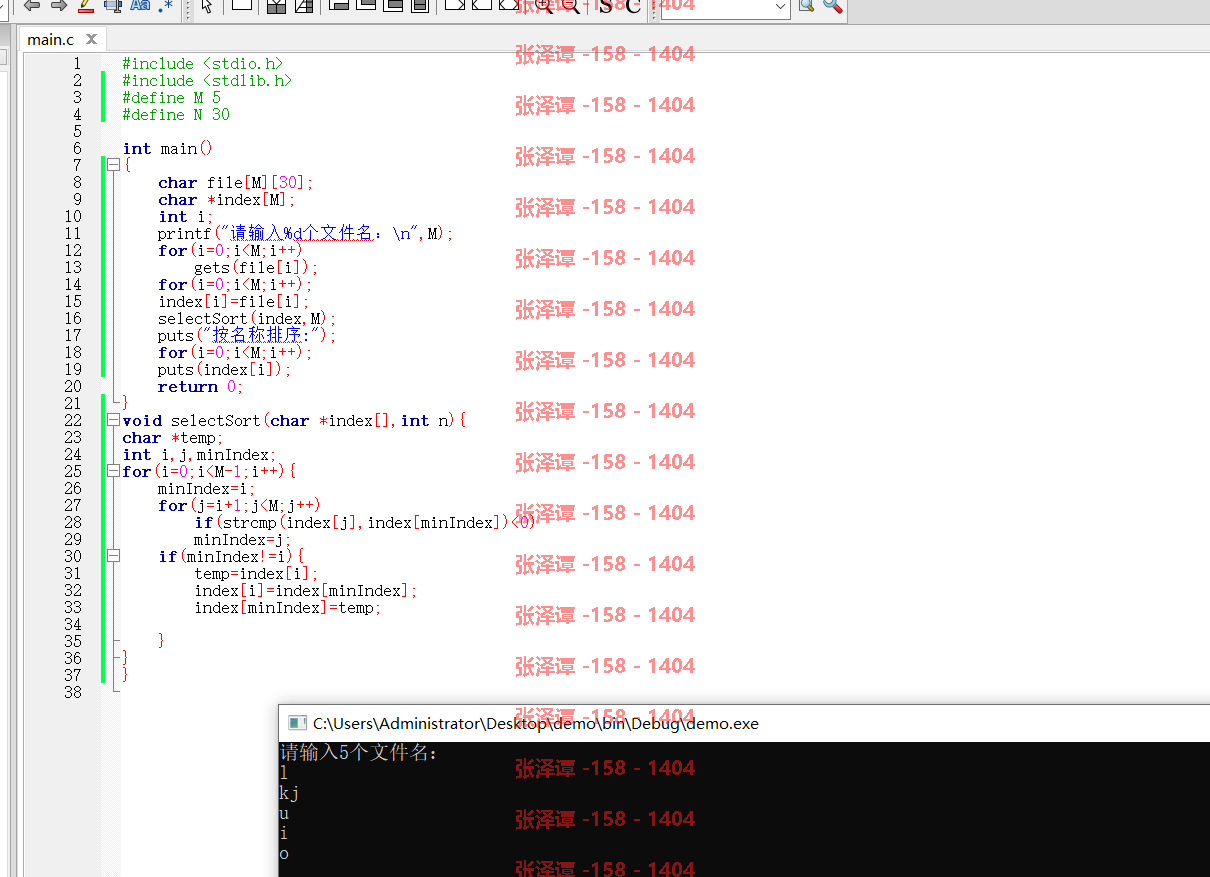Toggle the highlight marker pen icon
The width and height of the screenshot is (1210, 877).
[x=85, y=6]
